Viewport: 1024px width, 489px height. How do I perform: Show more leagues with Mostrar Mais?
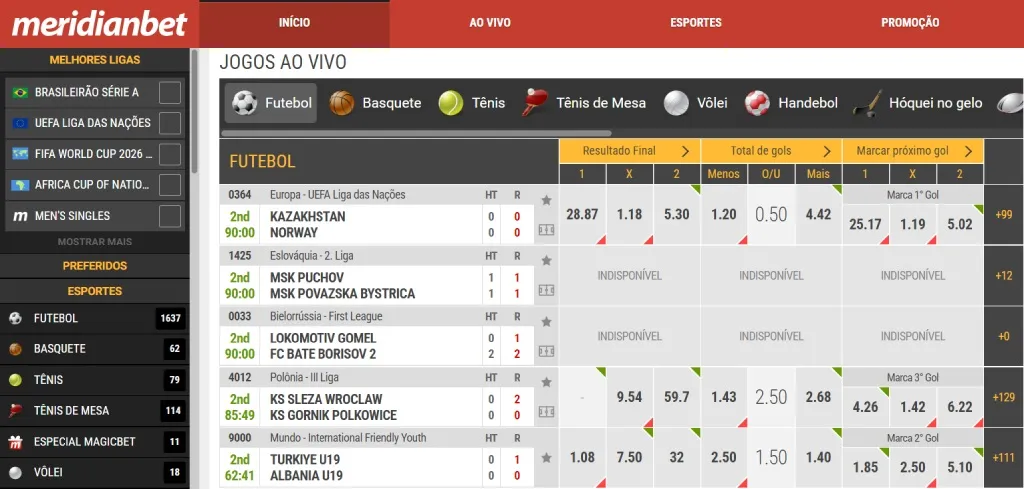tap(95, 242)
